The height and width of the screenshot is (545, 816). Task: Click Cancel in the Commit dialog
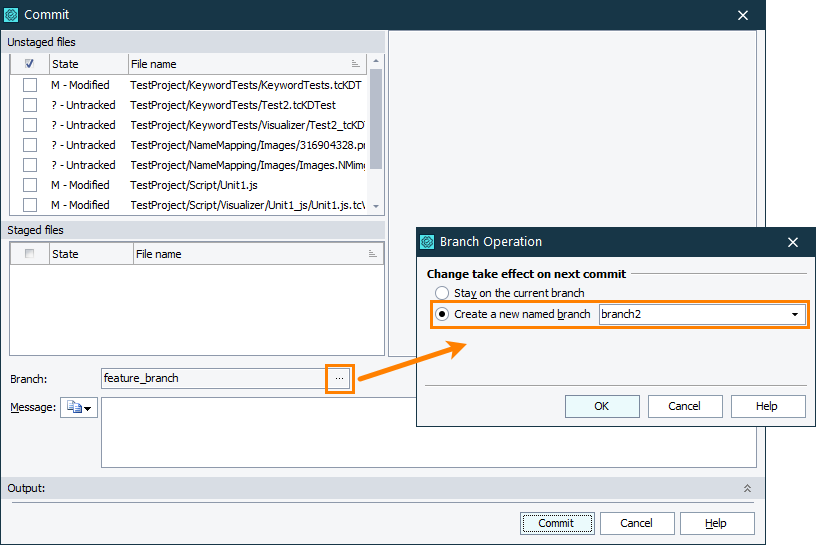(637, 524)
